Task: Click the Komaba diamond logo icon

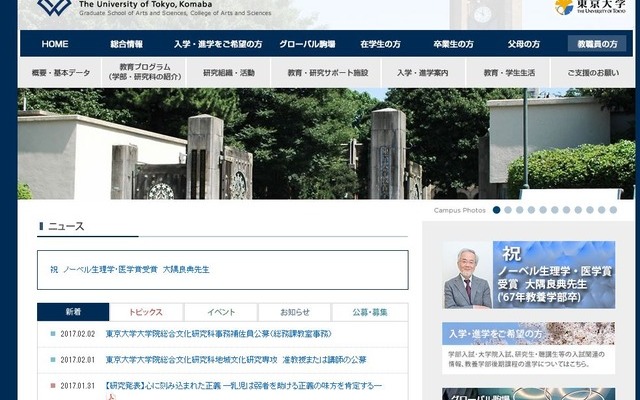Action: pyautogui.click(x=54, y=6)
